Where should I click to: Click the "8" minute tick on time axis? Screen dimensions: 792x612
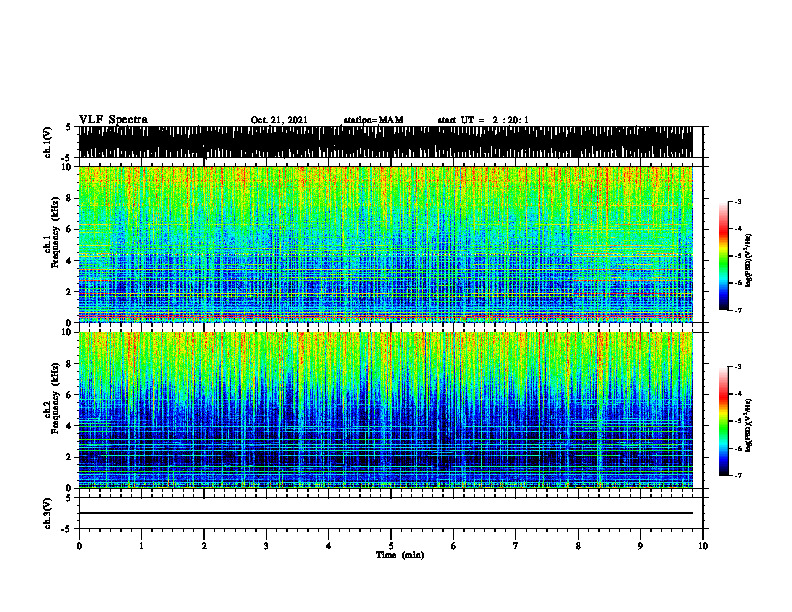(578, 546)
